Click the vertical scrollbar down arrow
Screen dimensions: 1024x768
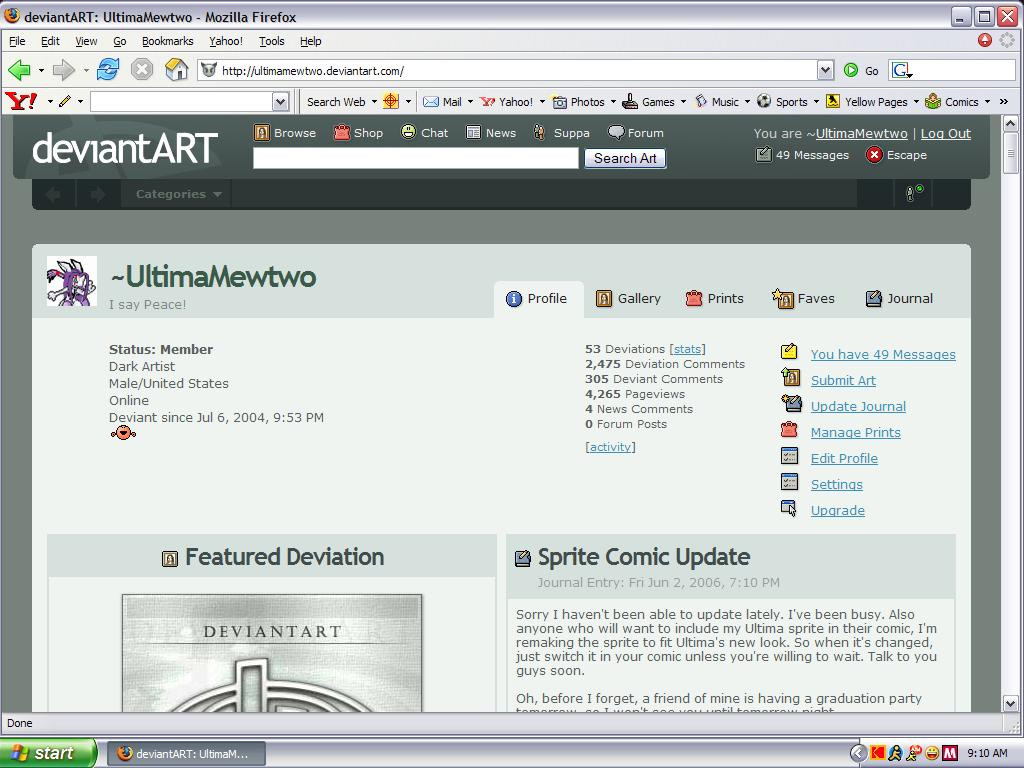(1010, 703)
